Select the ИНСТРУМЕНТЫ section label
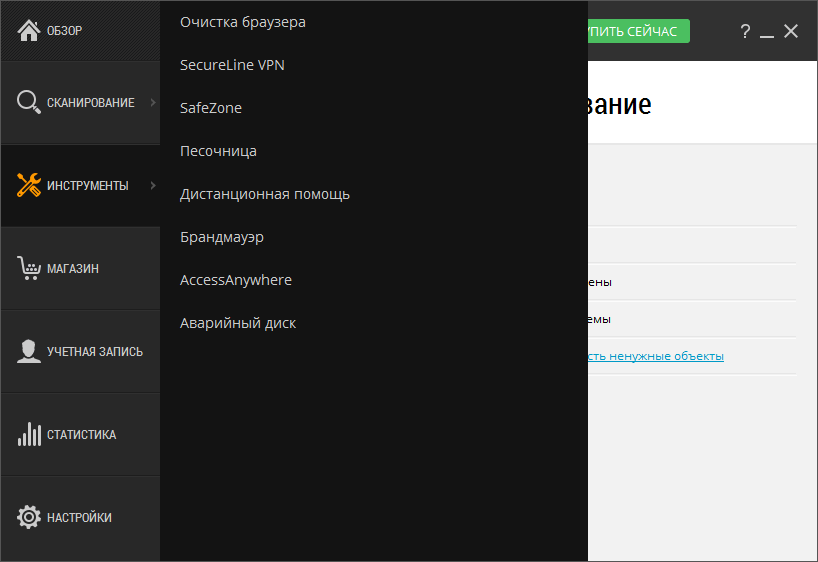 [x=88, y=186]
